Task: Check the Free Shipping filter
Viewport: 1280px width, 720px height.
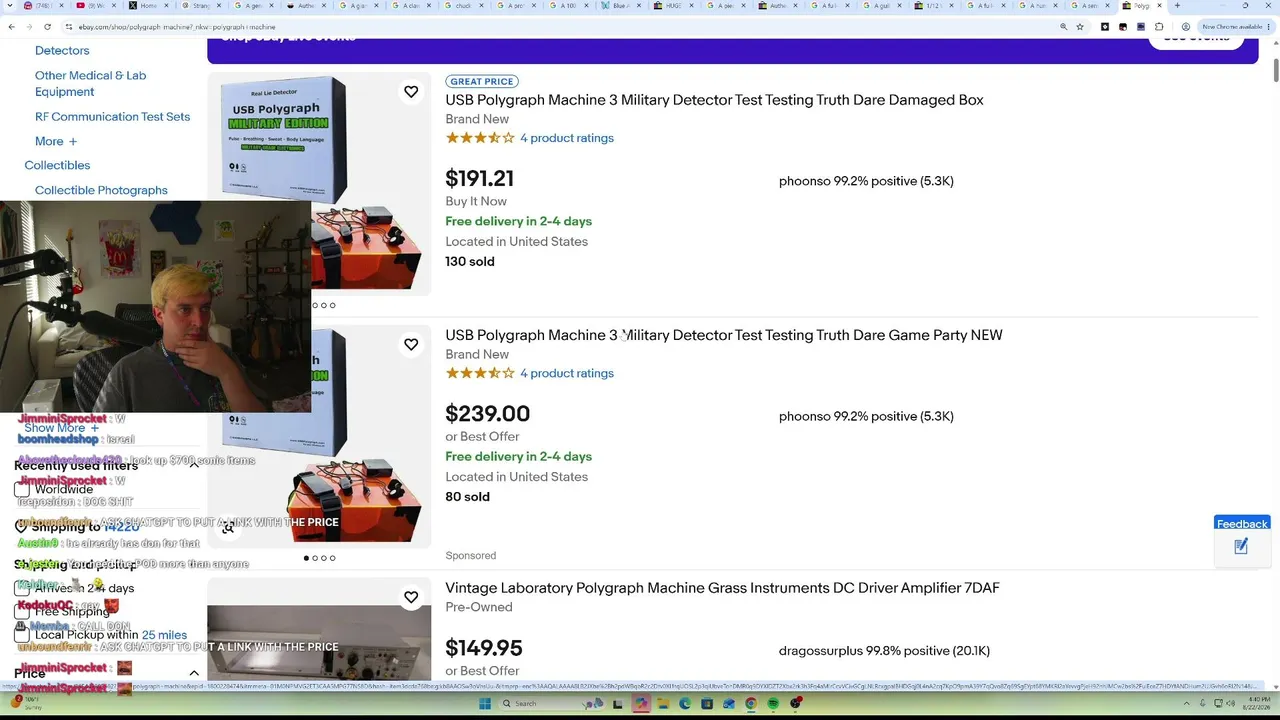Action: coord(22,612)
